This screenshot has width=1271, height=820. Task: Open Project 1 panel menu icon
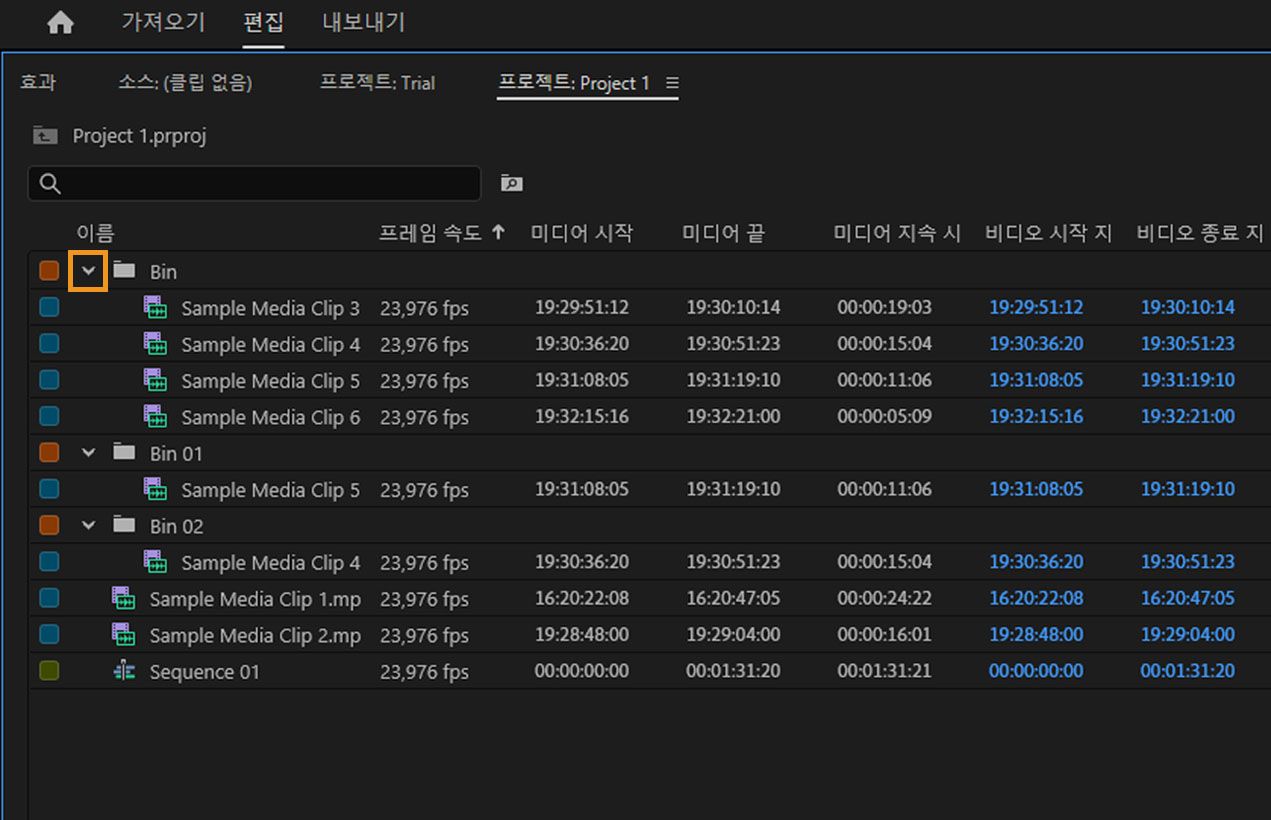pos(672,84)
